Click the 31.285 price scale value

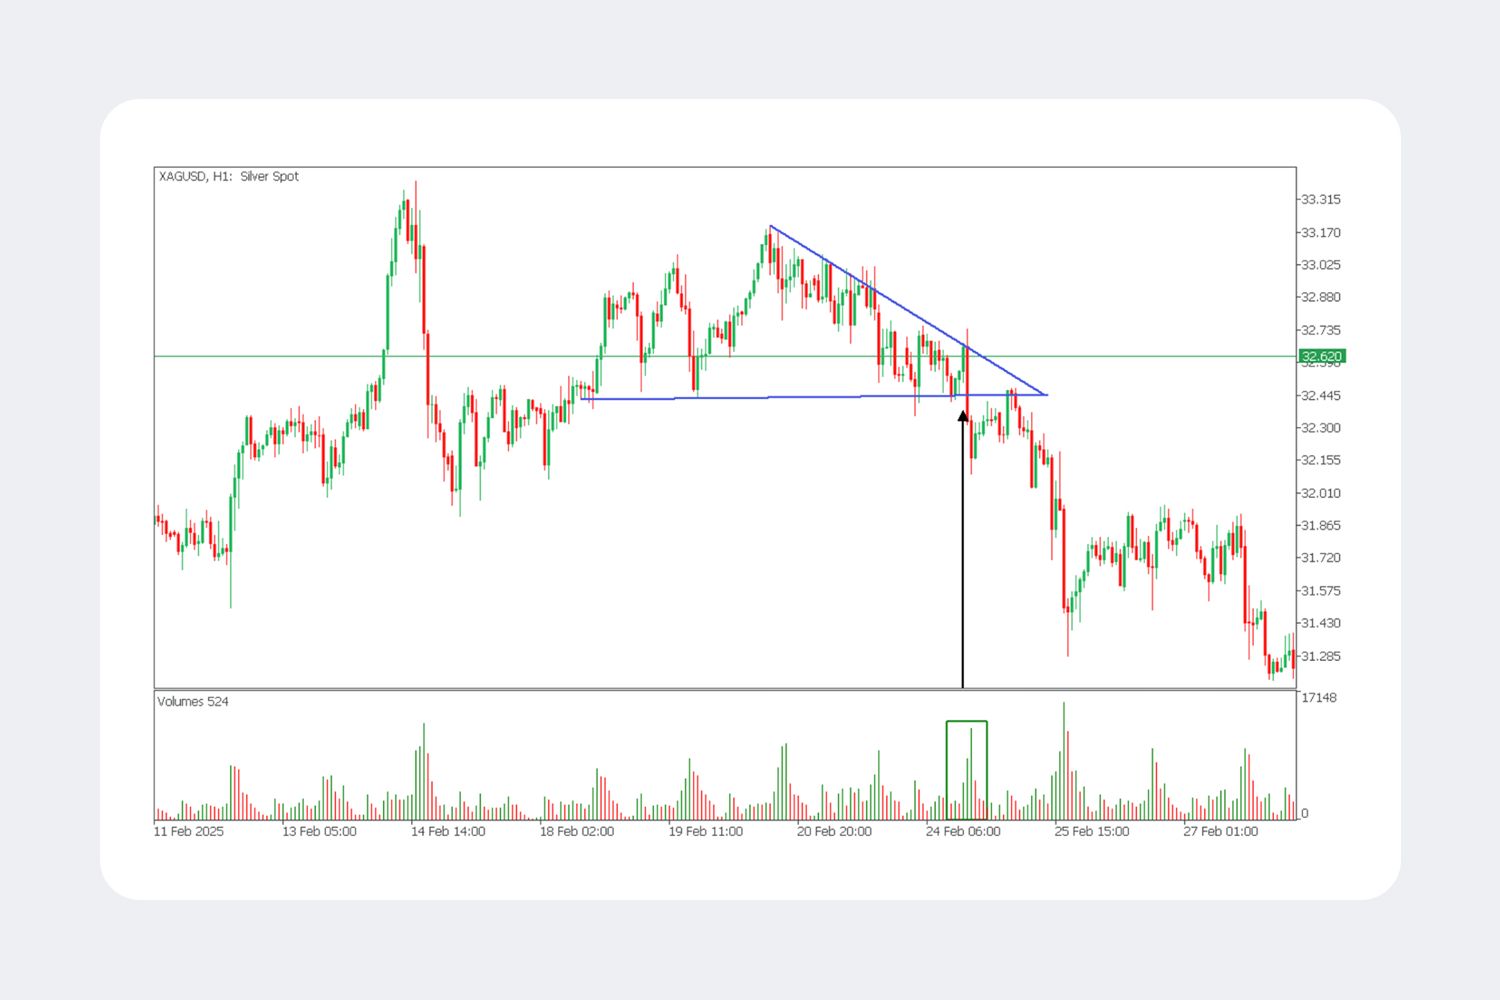coord(1321,656)
